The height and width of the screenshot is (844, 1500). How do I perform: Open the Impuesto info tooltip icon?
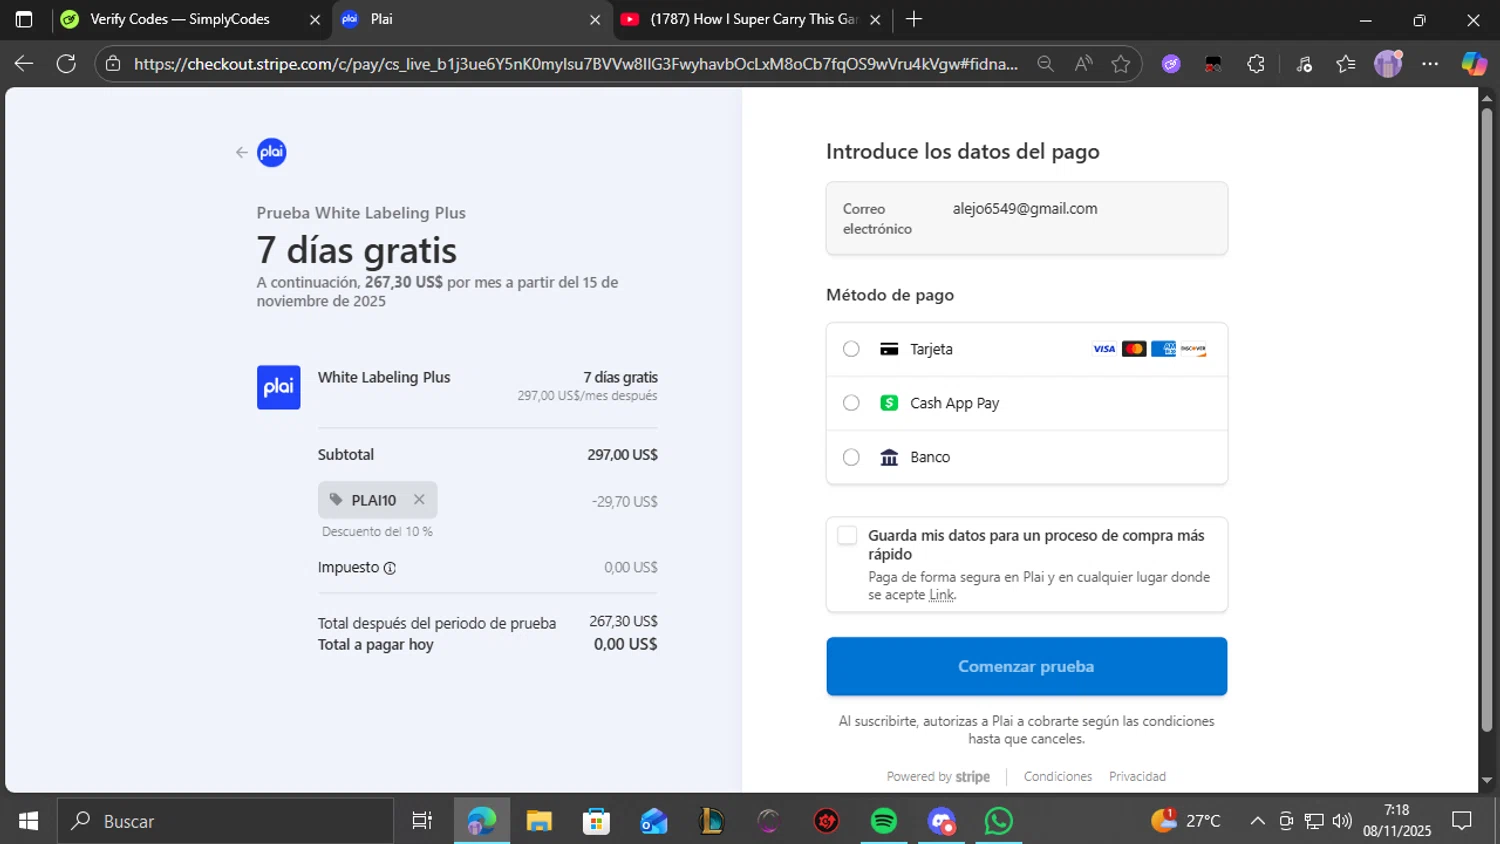pos(390,568)
